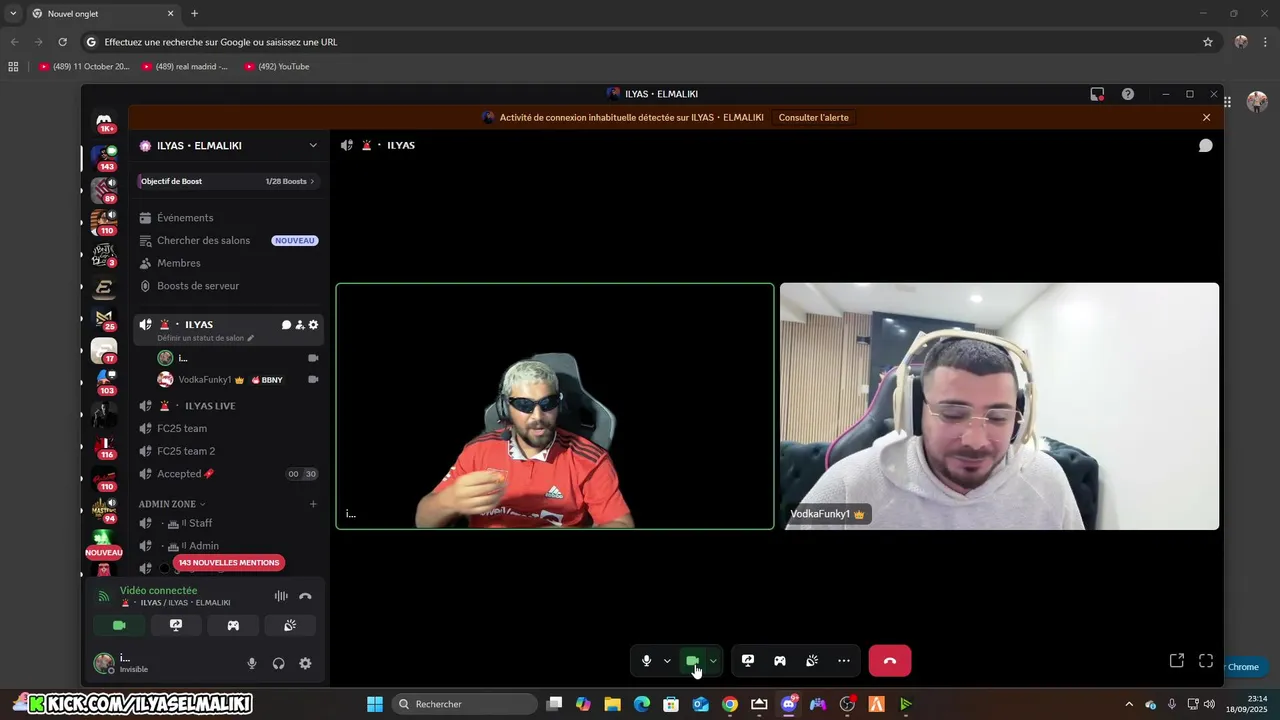Add channel to ADMIN ZONE category

pos(313,504)
